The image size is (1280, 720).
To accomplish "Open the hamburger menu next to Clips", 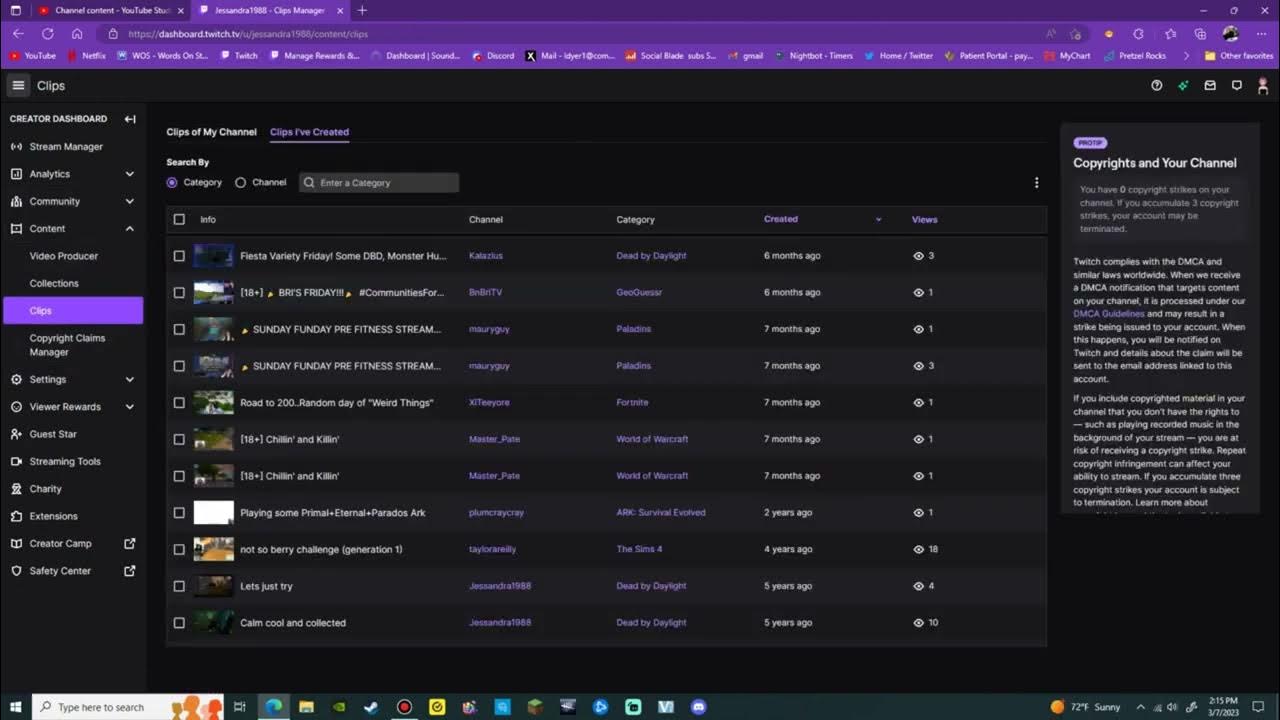I will (x=18, y=86).
